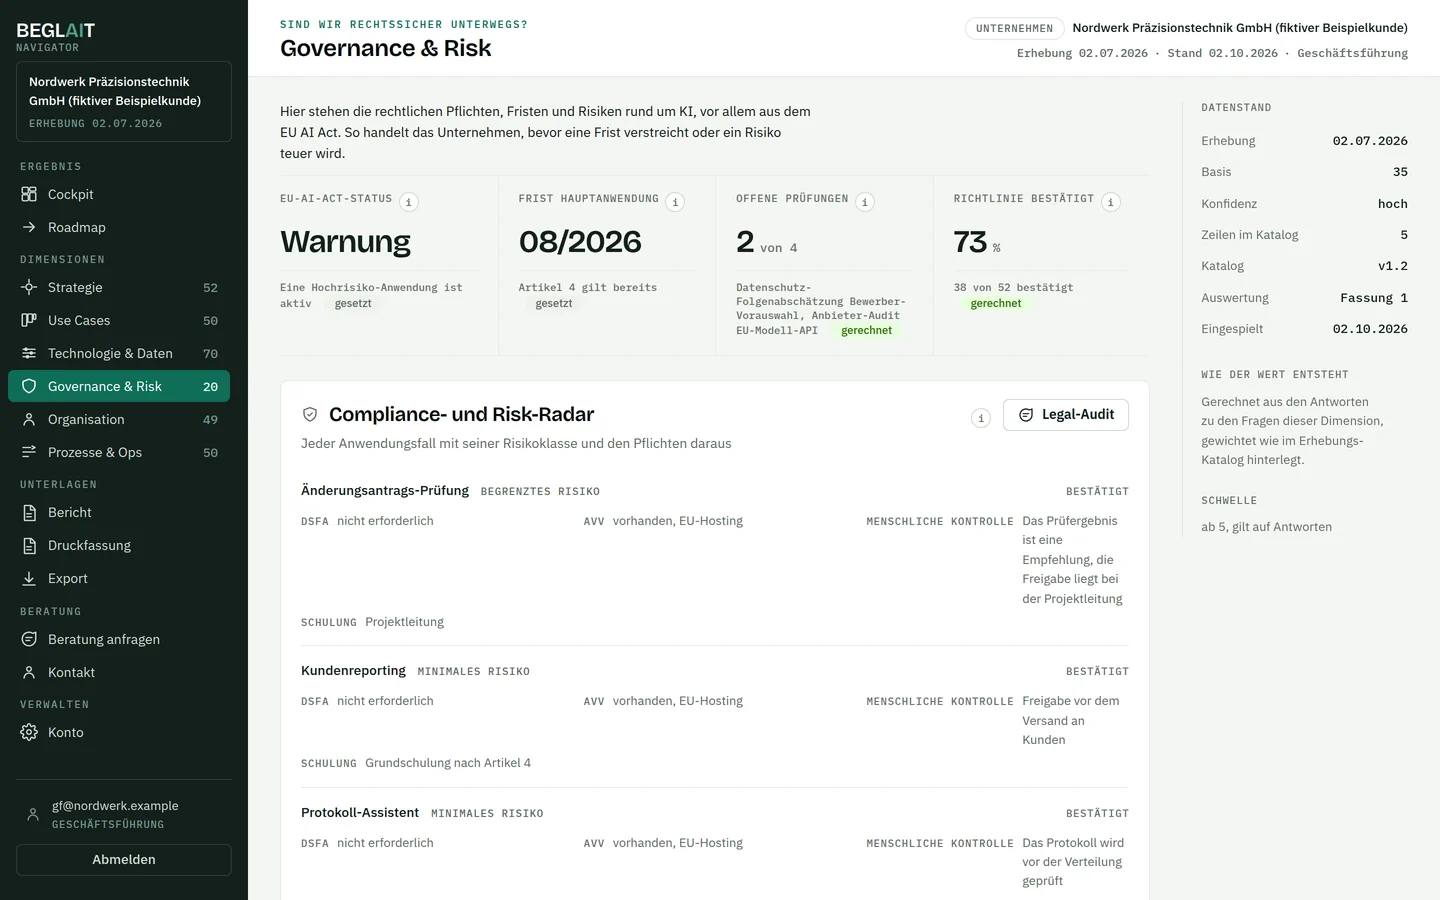Open the Cockpit dashboard icon
The width and height of the screenshot is (1440, 900).
click(29, 194)
